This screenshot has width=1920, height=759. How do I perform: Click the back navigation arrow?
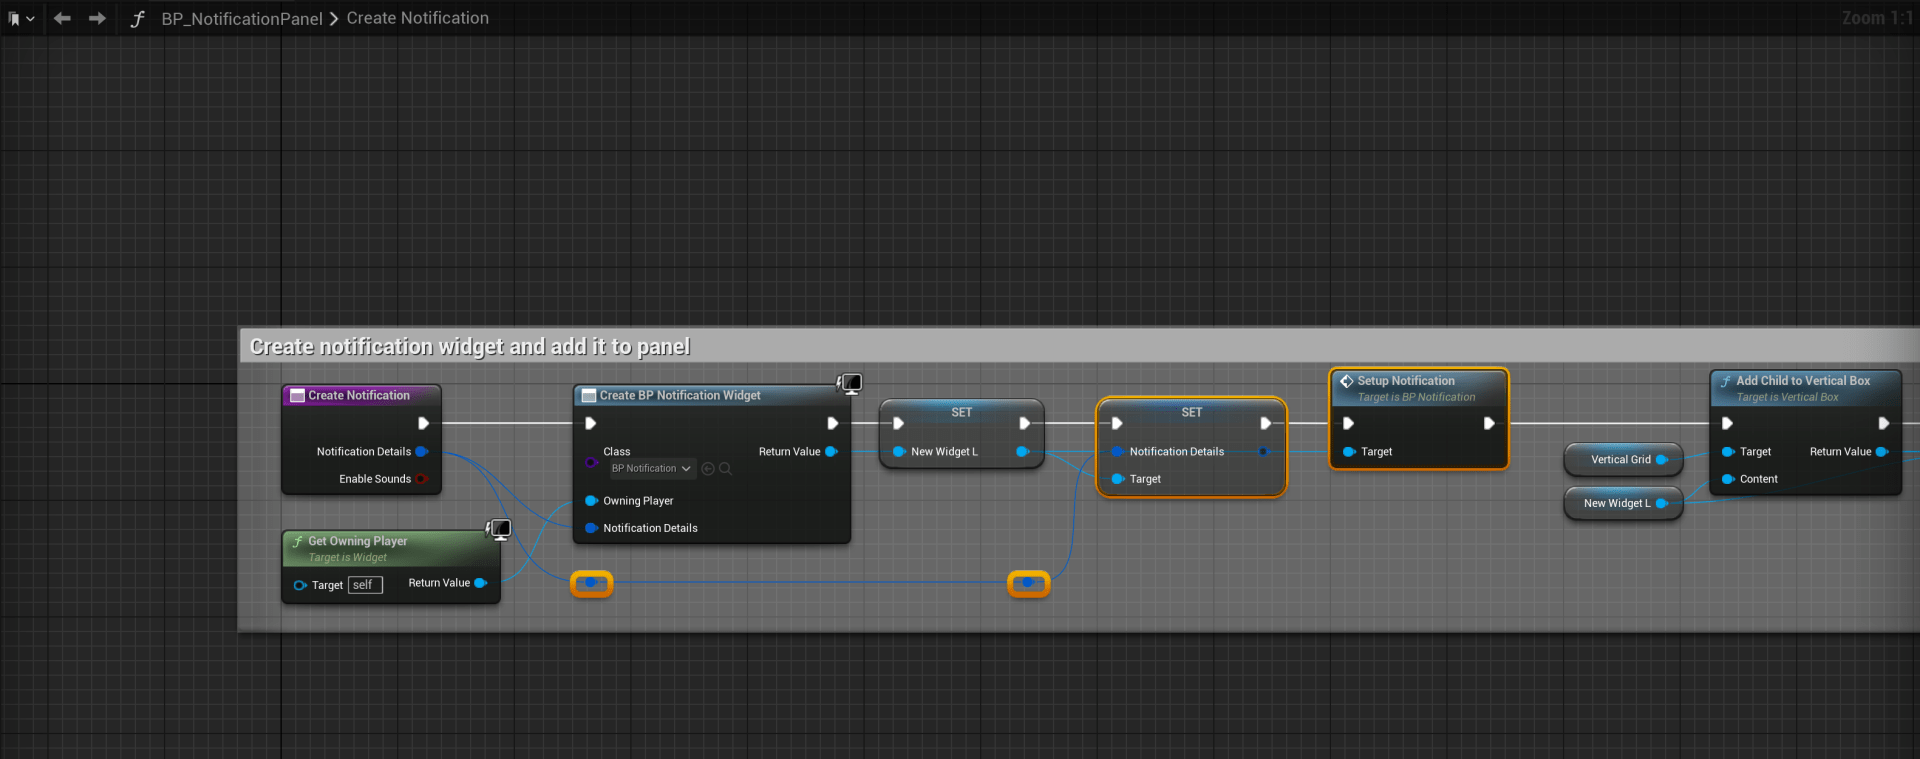point(62,18)
